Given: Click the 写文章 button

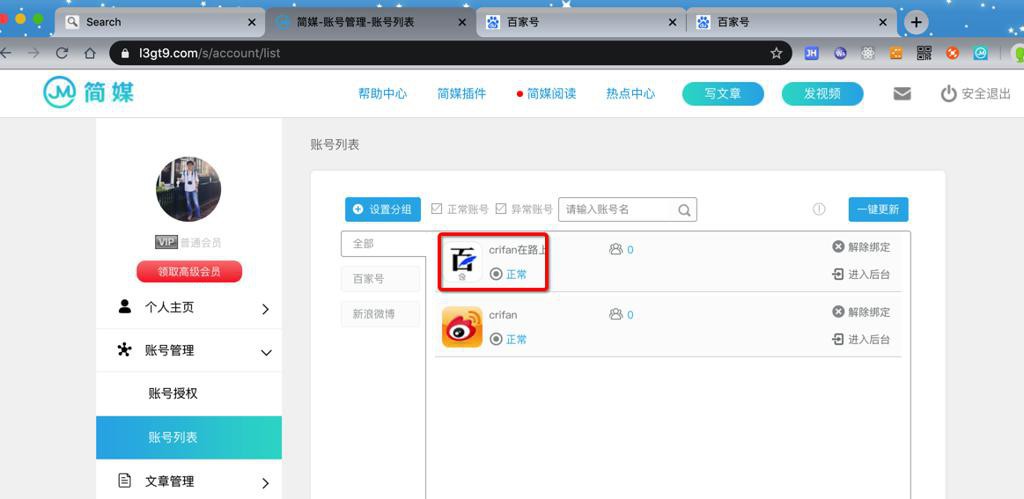Looking at the screenshot, I should tap(723, 94).
